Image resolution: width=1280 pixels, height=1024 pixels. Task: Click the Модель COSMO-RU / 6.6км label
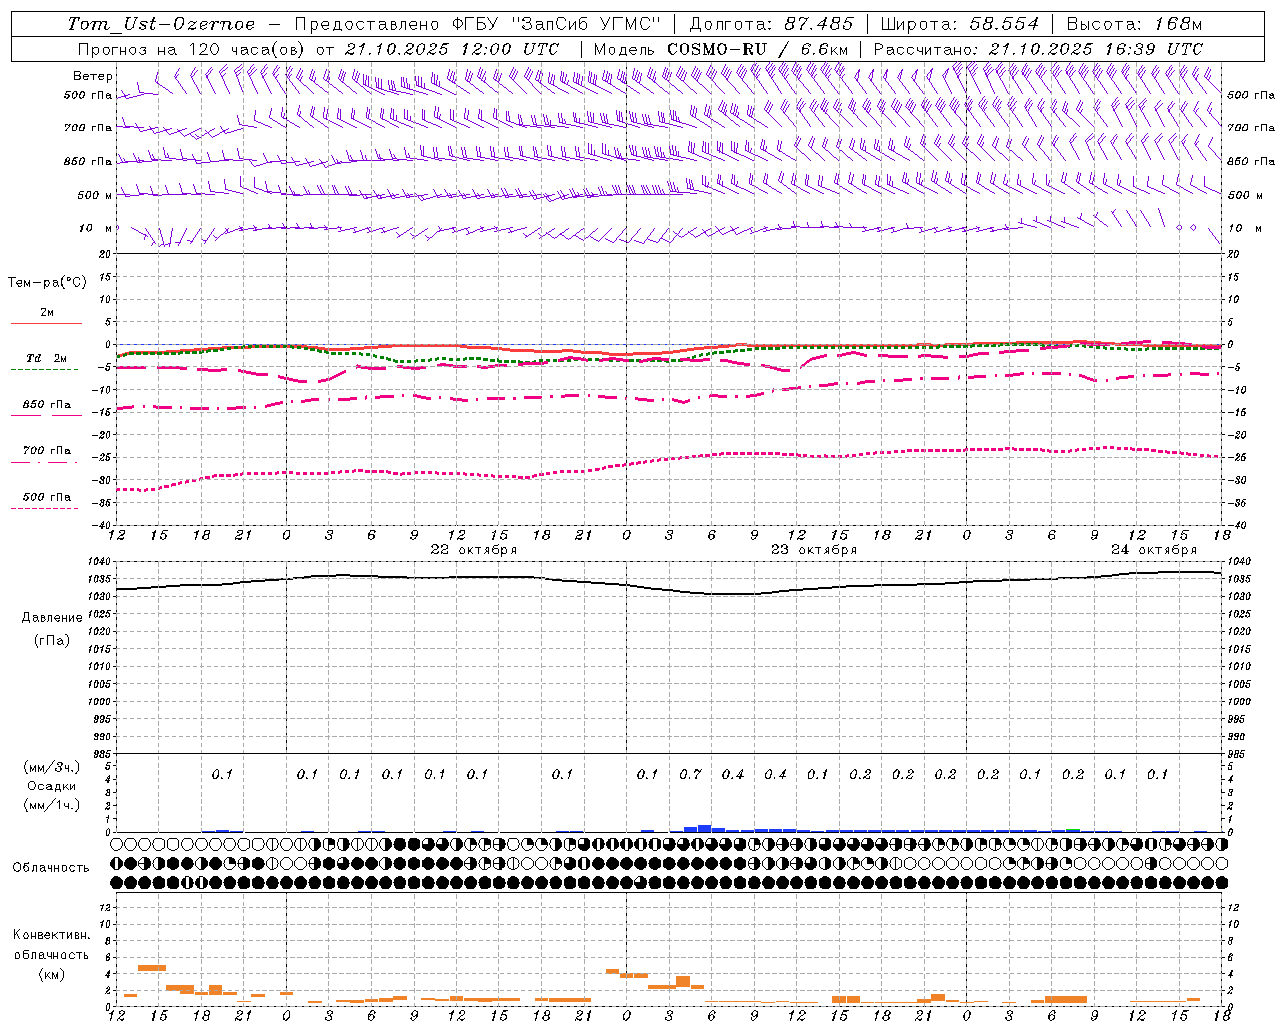tap(721, 49)
